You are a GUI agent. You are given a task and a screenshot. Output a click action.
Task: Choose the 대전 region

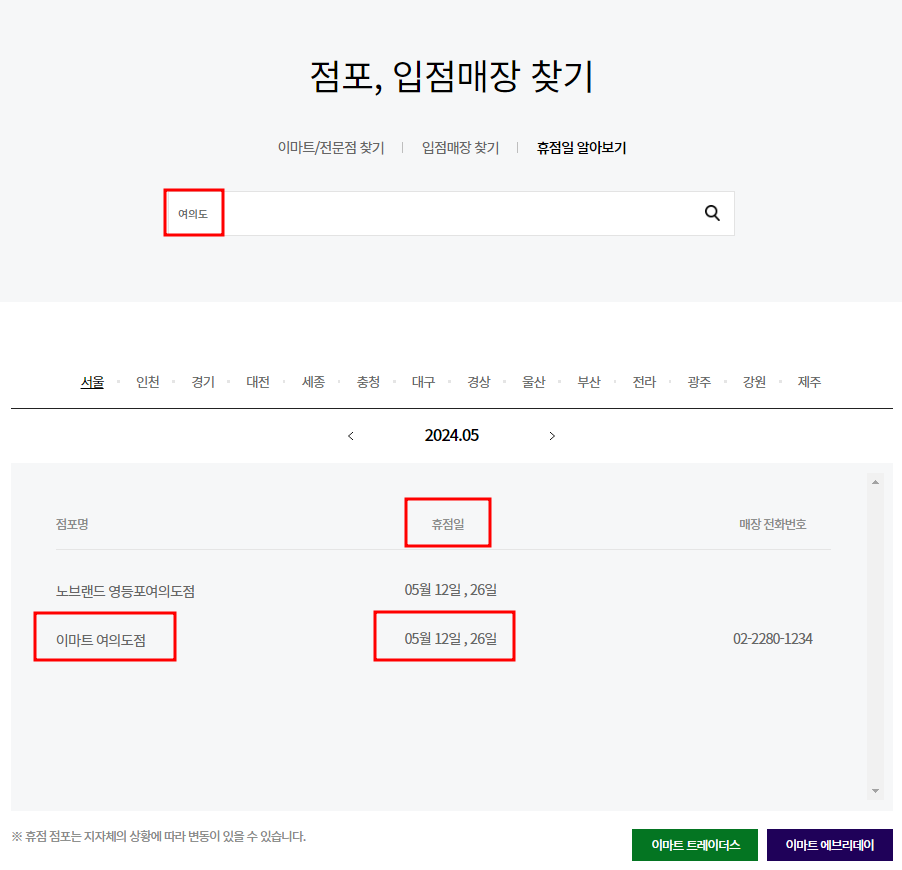point(257,381)
